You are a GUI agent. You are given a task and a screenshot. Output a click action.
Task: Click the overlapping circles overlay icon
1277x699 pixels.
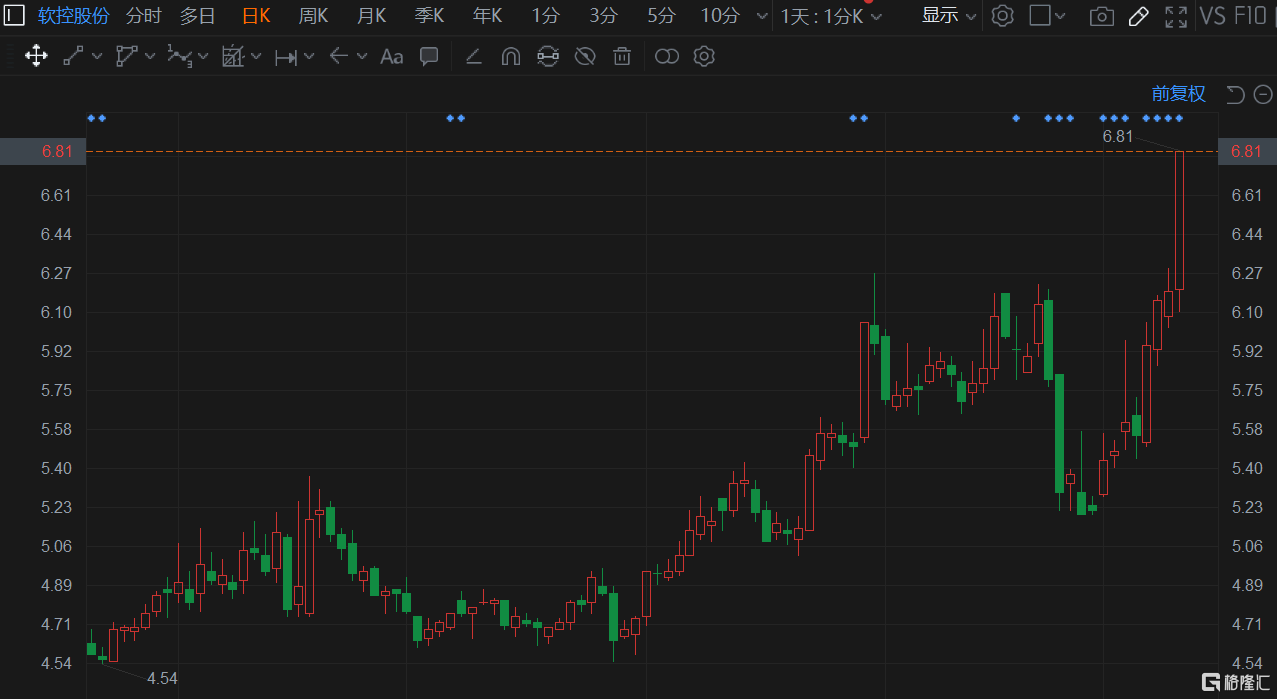coord(667,57)
